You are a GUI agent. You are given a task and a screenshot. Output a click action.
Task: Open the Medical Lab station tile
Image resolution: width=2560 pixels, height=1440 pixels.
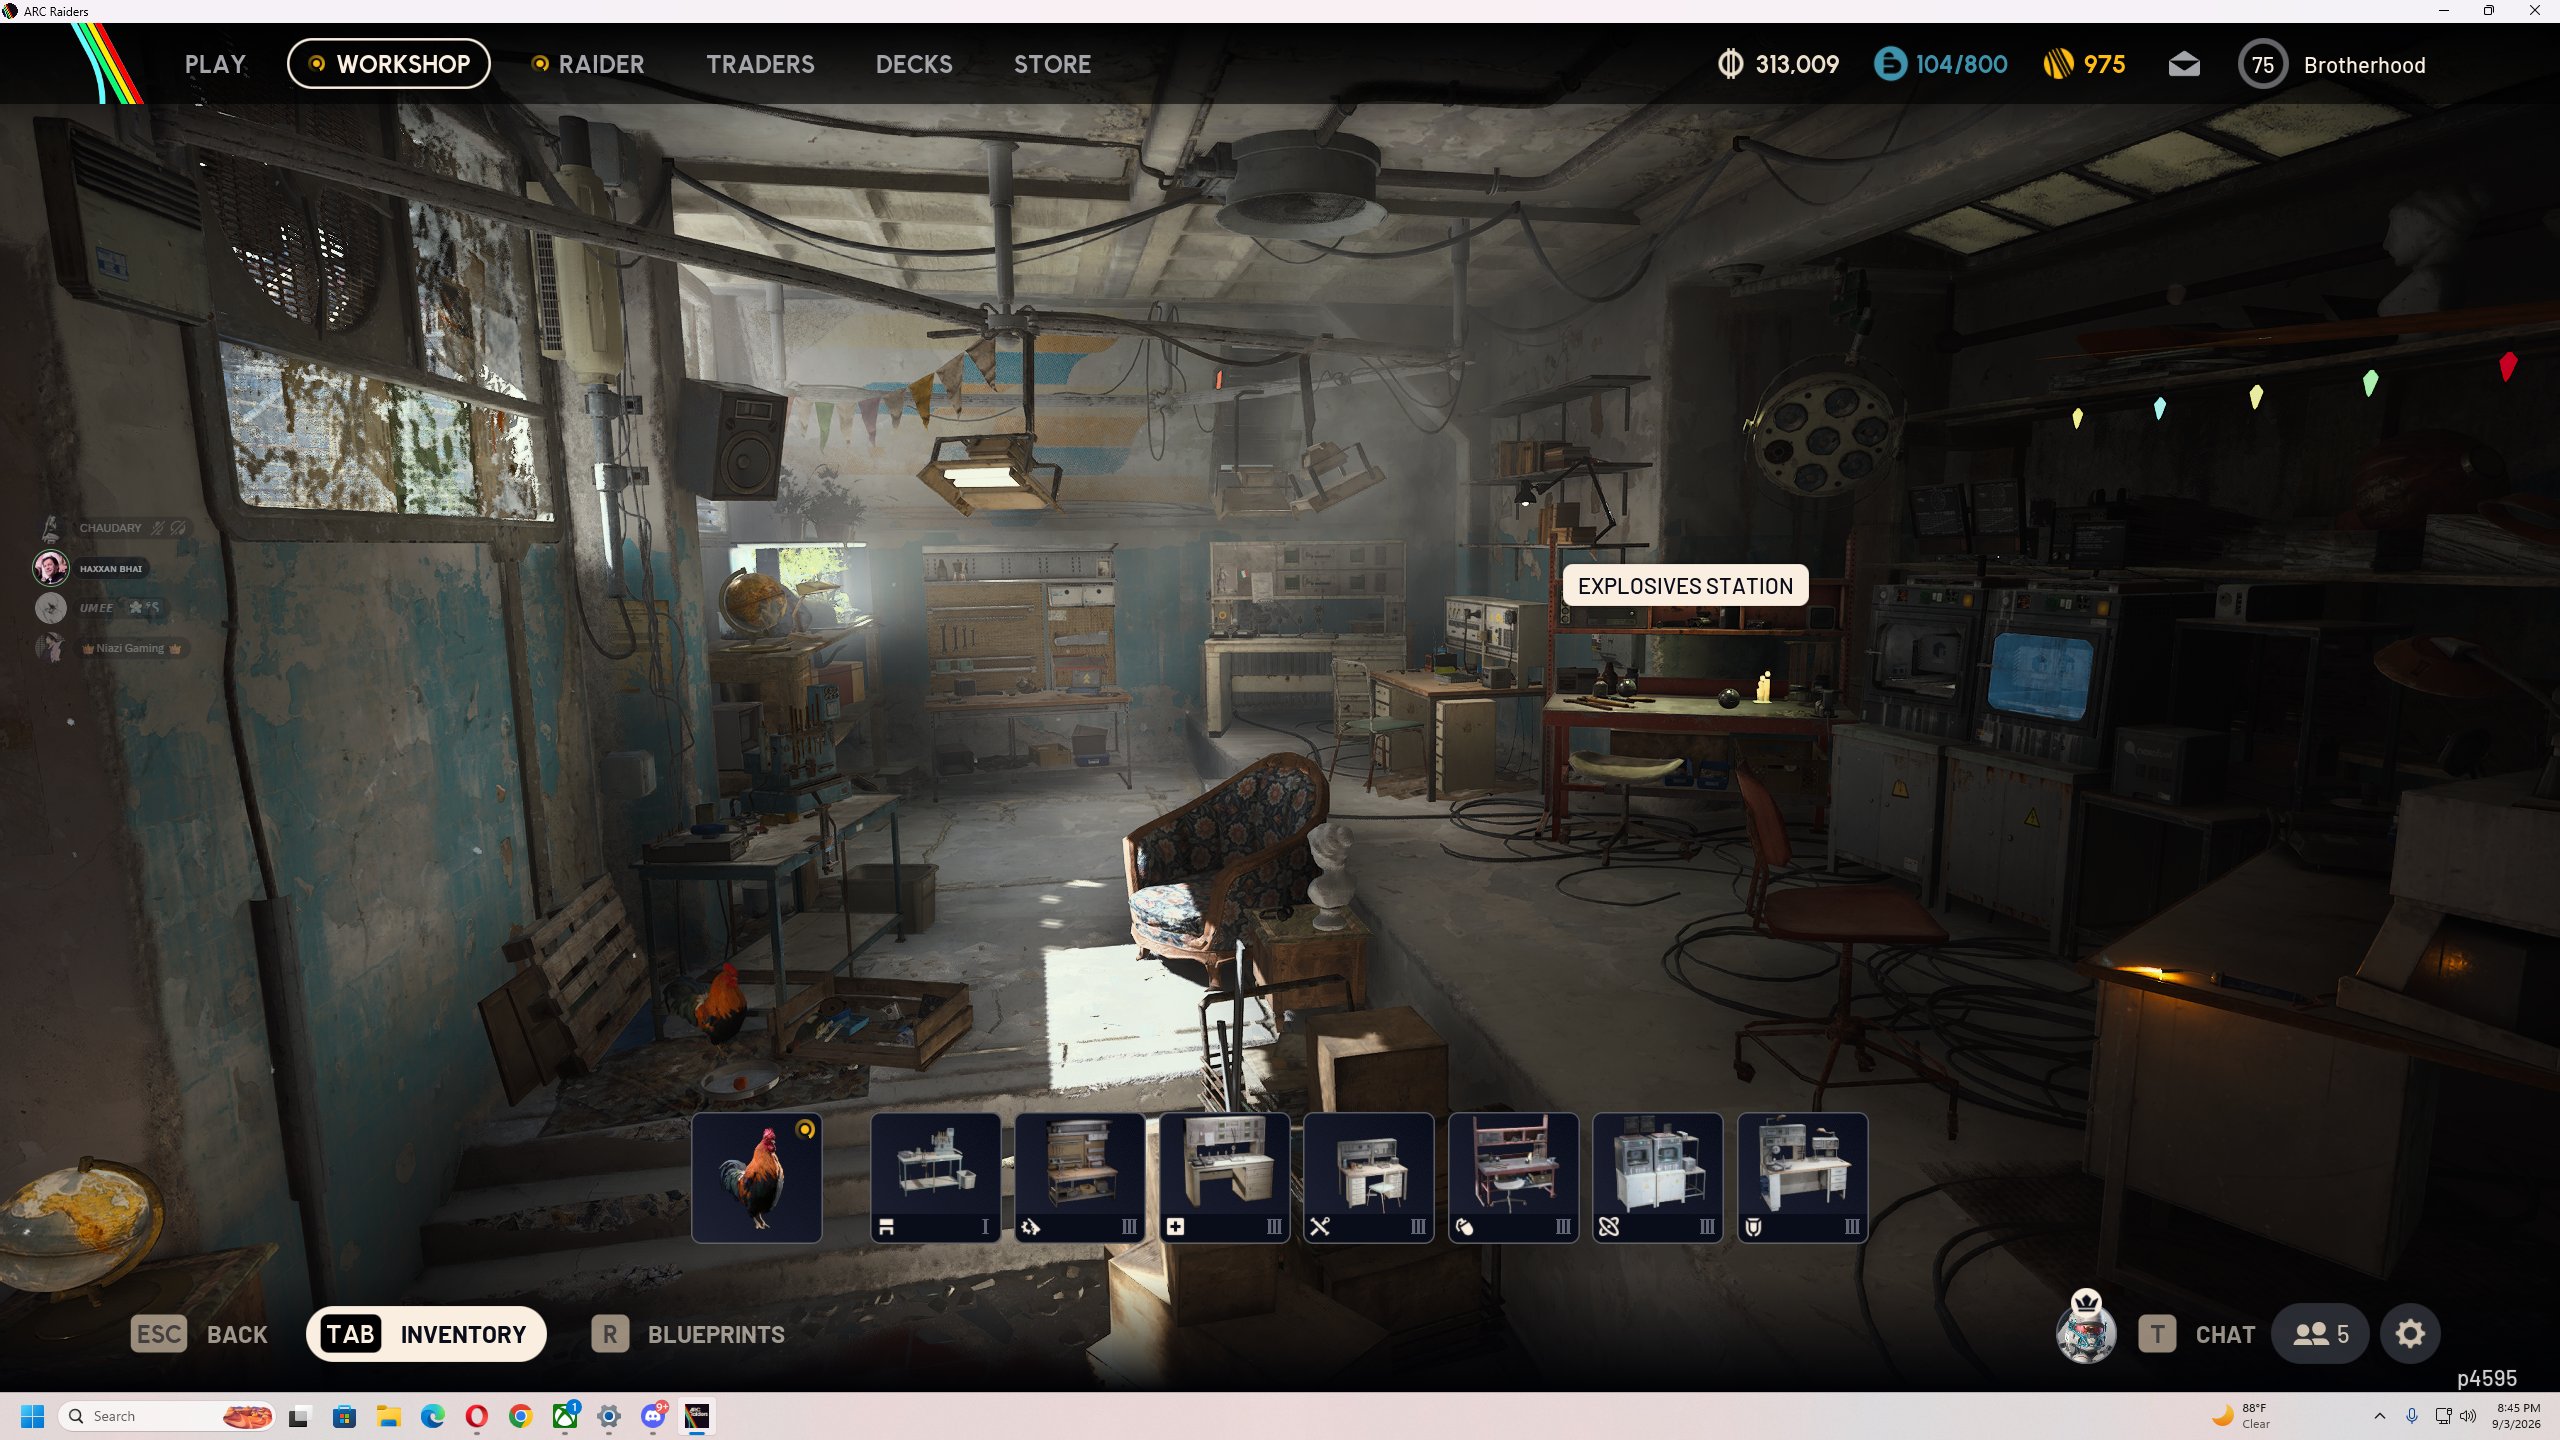(x=1225, y=1177)
